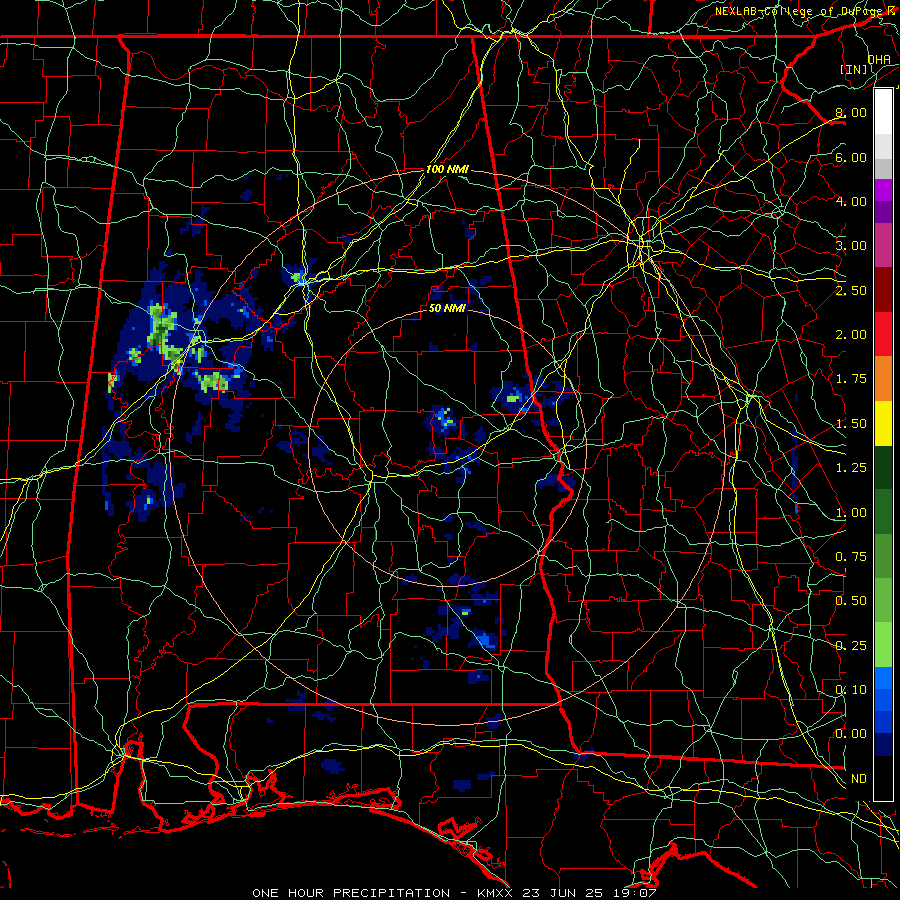Select the 0.75 scale value
The image size is (900, 900).
851,557
